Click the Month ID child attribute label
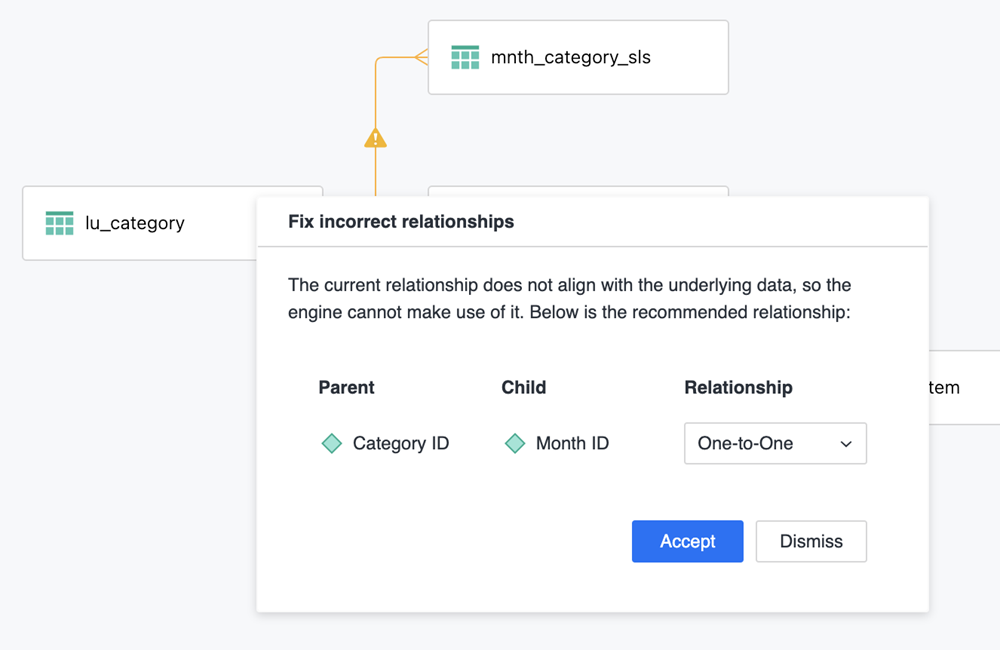Image resolution: width=1000 pixels, height=650 pixels. 572,443
